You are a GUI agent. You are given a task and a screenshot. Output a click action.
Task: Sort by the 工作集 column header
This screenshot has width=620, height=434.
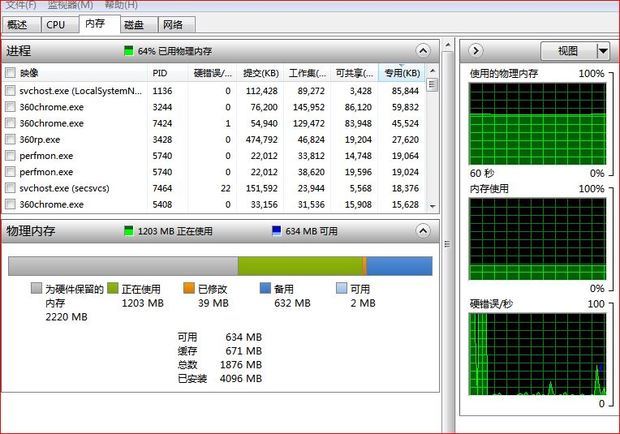[x=307, y=73]
